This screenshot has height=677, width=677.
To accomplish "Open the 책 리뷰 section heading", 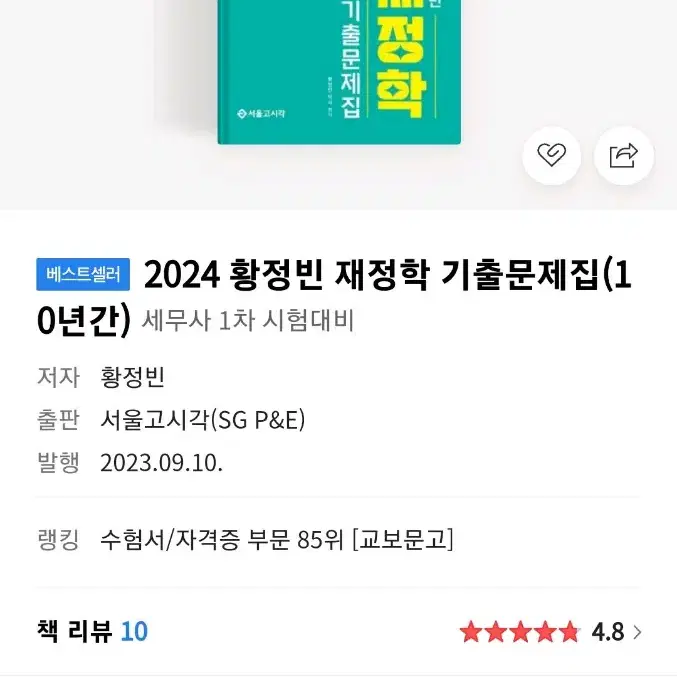I will tap(74, 631).
